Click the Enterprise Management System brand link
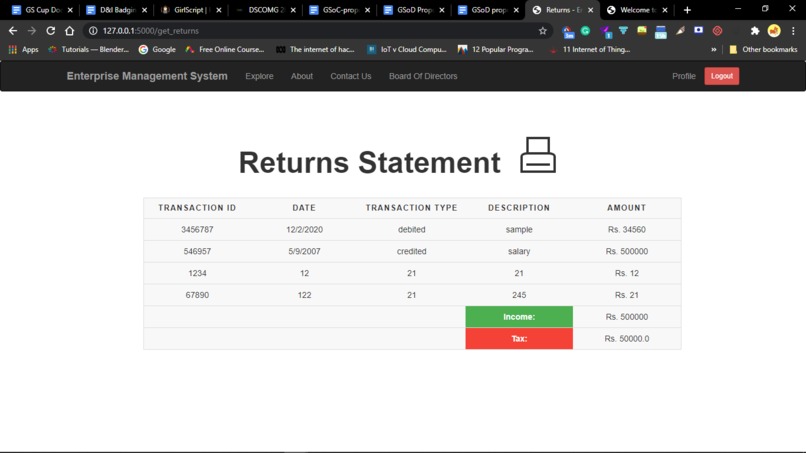The height and width of the screenshot is (453, 806). tap(147, 76)
